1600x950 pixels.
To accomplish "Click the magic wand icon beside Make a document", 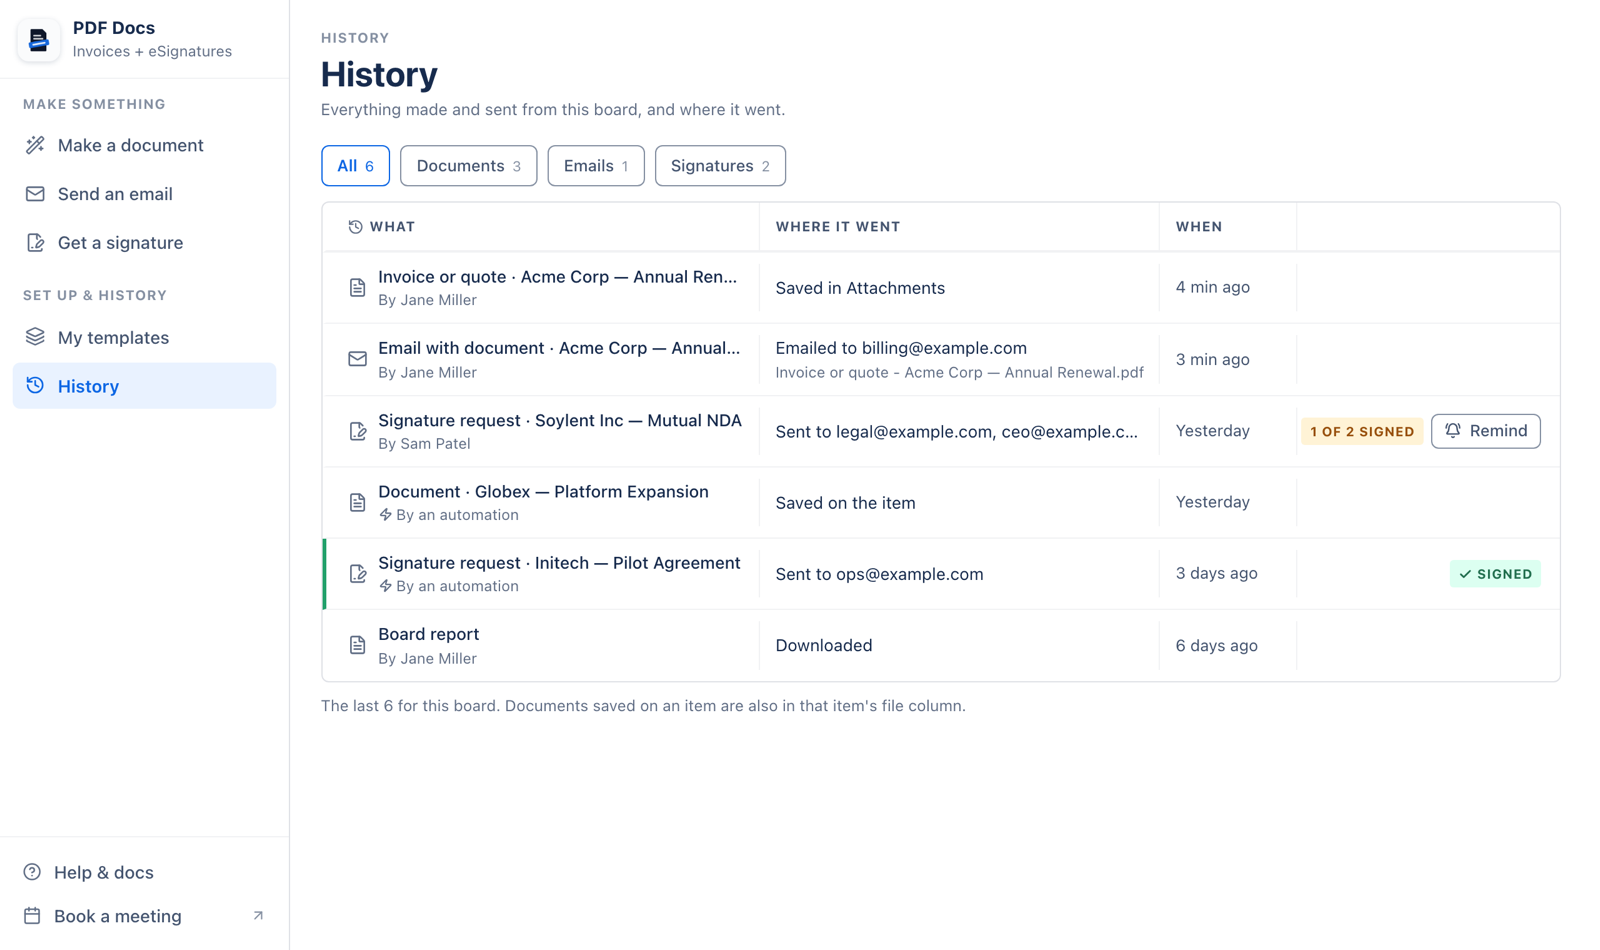I will 35,145.
